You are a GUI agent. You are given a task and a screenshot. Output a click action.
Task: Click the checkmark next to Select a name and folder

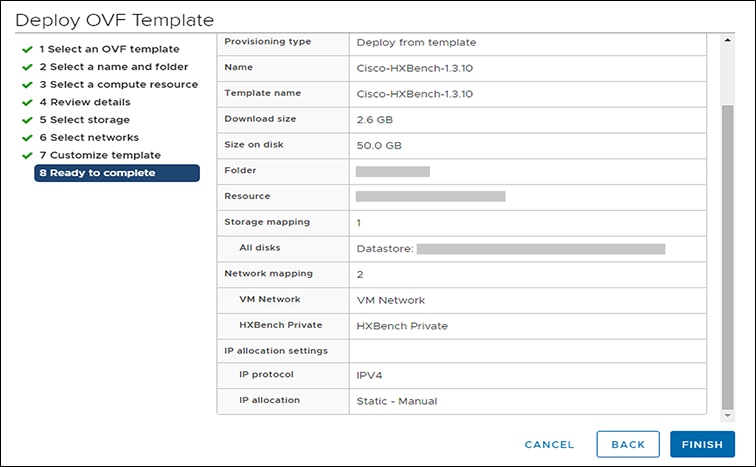pyautogui.click(x=27, y=67)
